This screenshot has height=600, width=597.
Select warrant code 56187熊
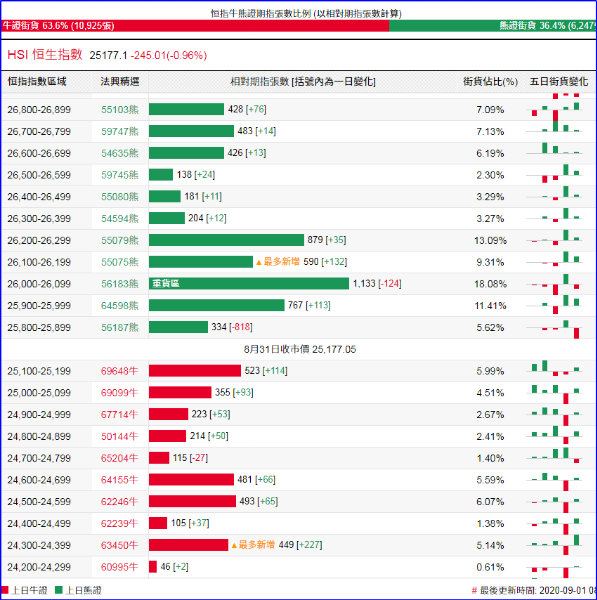click(120, 328)
